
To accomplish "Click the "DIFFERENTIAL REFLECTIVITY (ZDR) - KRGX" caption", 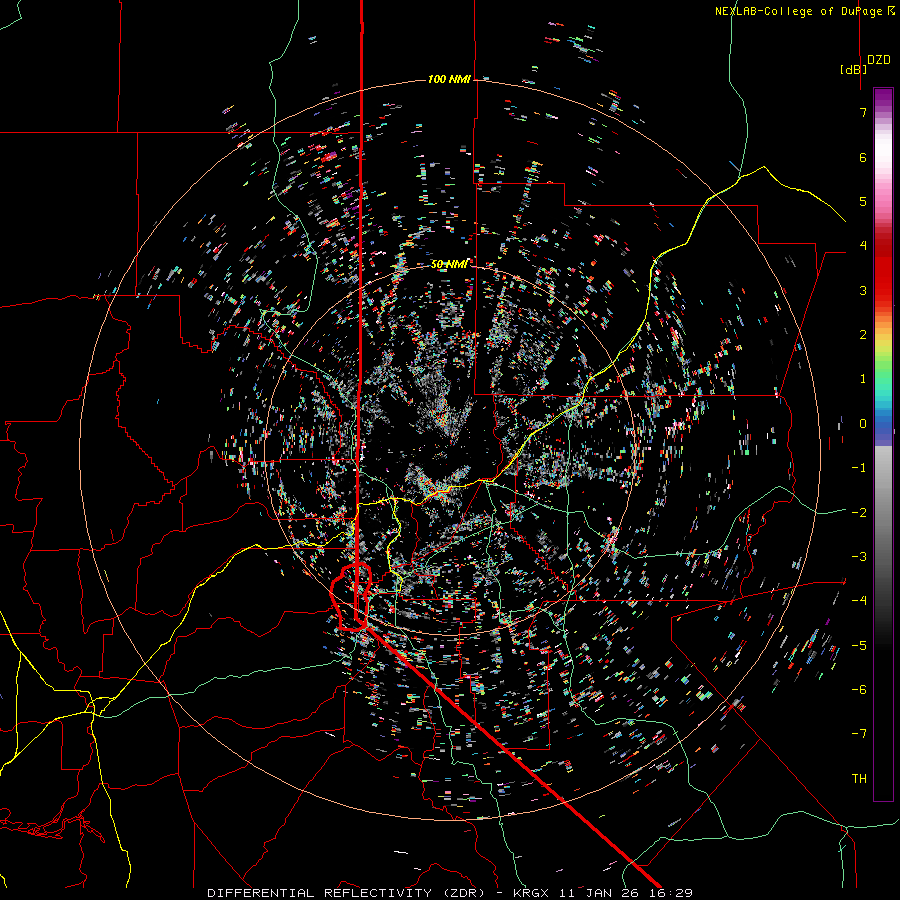I will point(381,893).
